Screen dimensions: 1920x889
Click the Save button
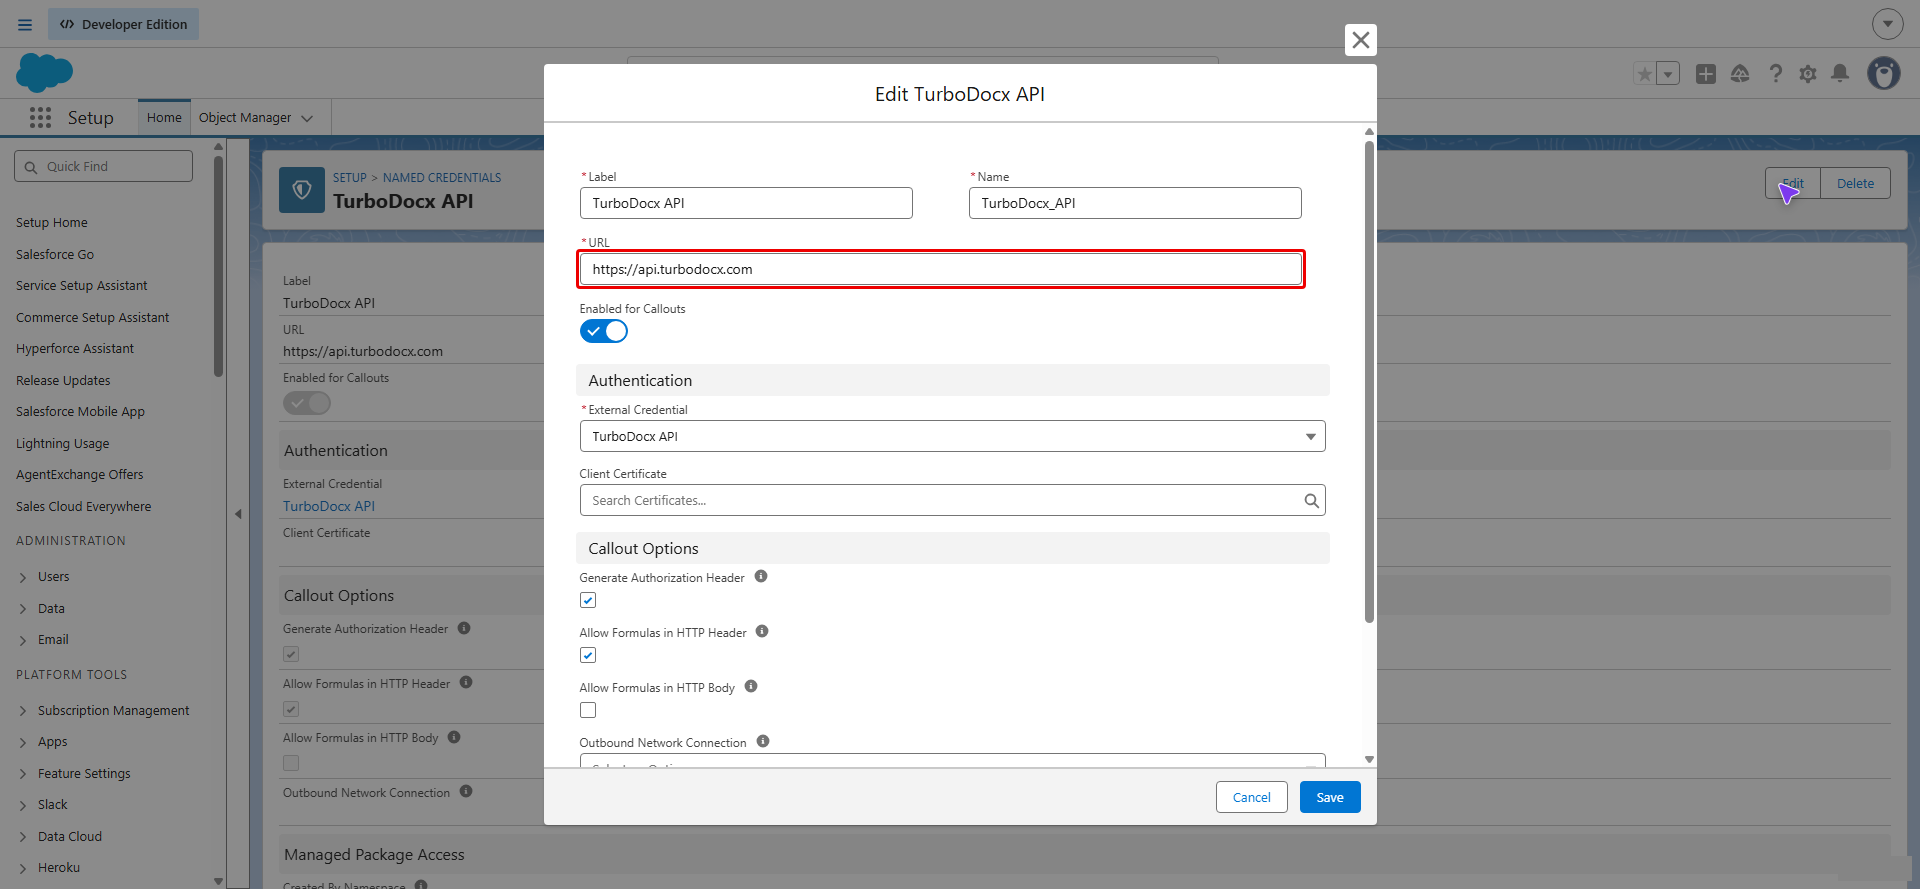point(1330,797)
